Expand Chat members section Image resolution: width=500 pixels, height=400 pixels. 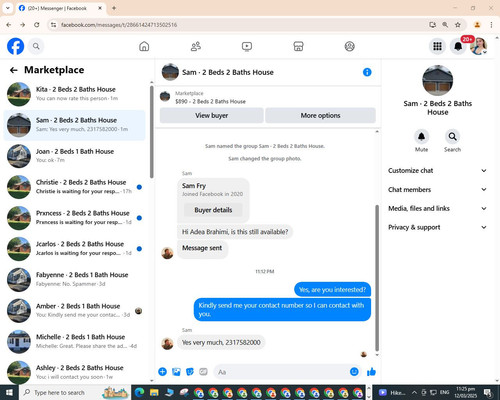pyautogui.click(x=437, y=190)
